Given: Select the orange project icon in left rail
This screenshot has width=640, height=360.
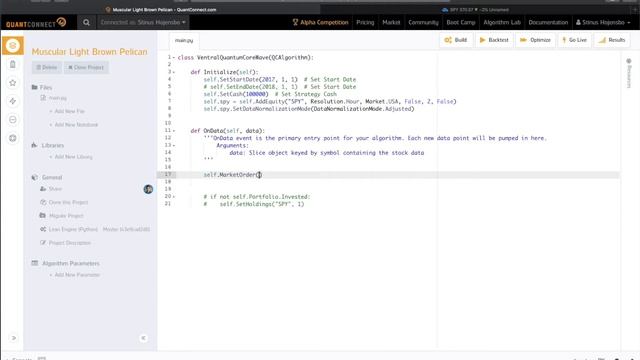Looking at the screenshot, I should pyautogui.click(x=13, y=45).
